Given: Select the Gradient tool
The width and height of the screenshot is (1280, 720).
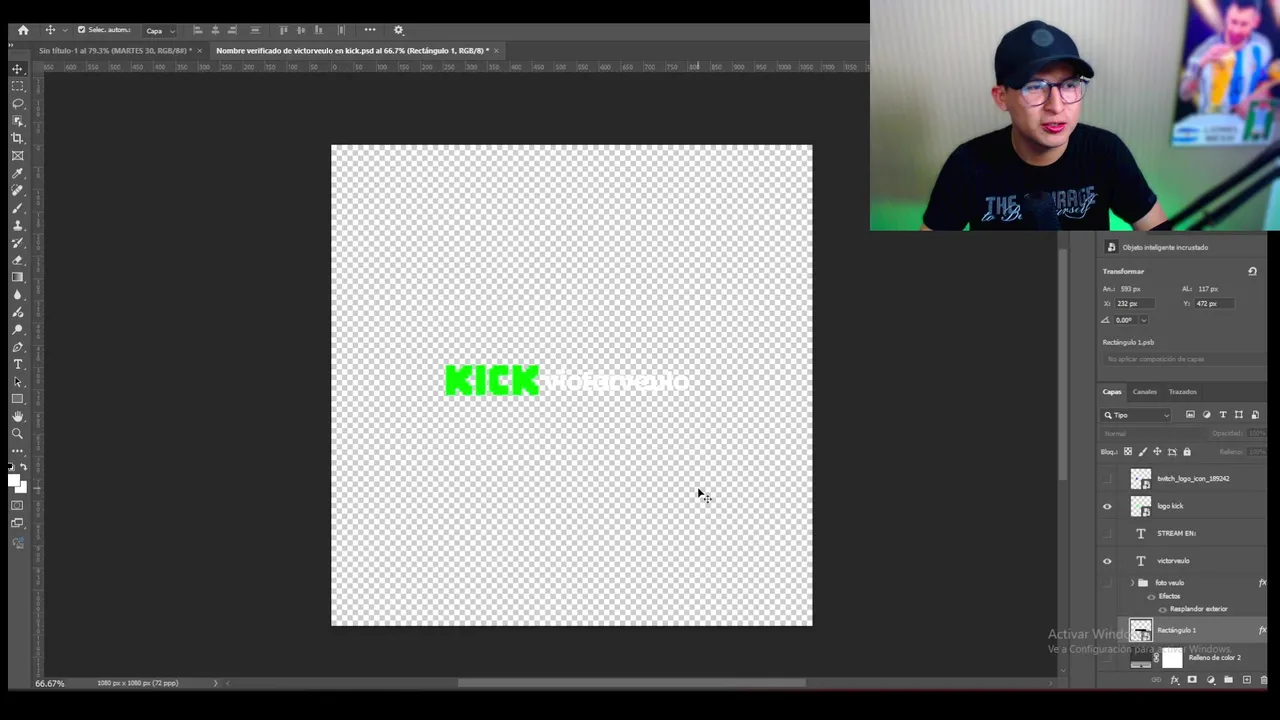Looking at the screenshot, I should (17, 277).
